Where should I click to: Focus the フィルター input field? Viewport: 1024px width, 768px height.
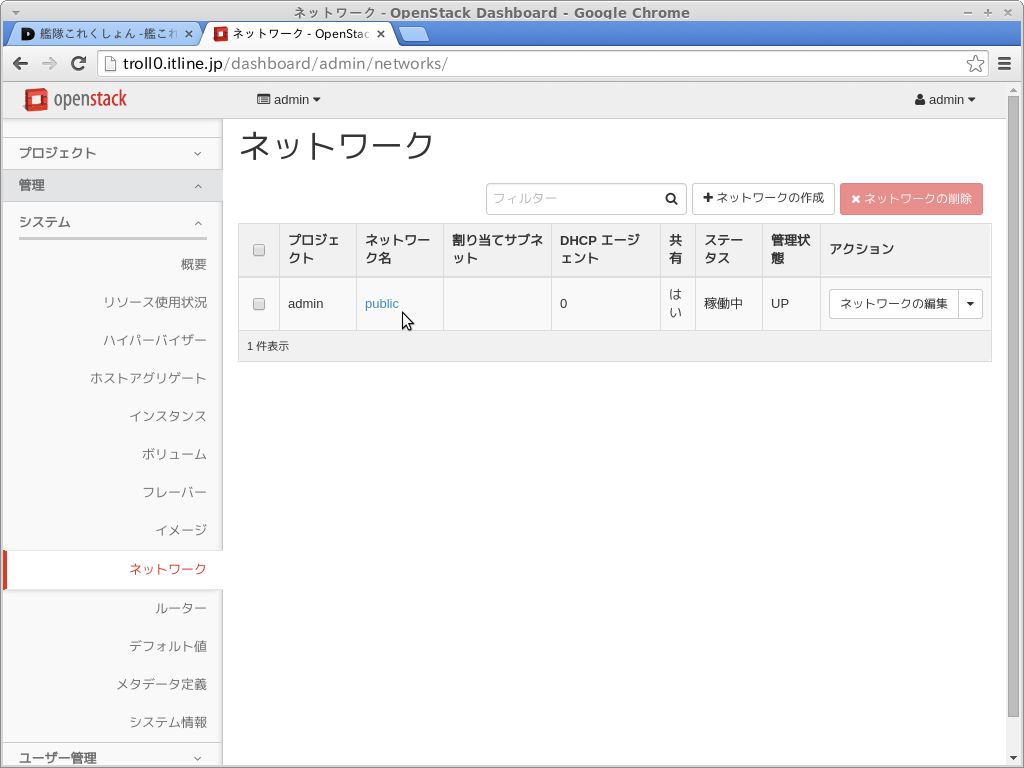click(574, 199)
